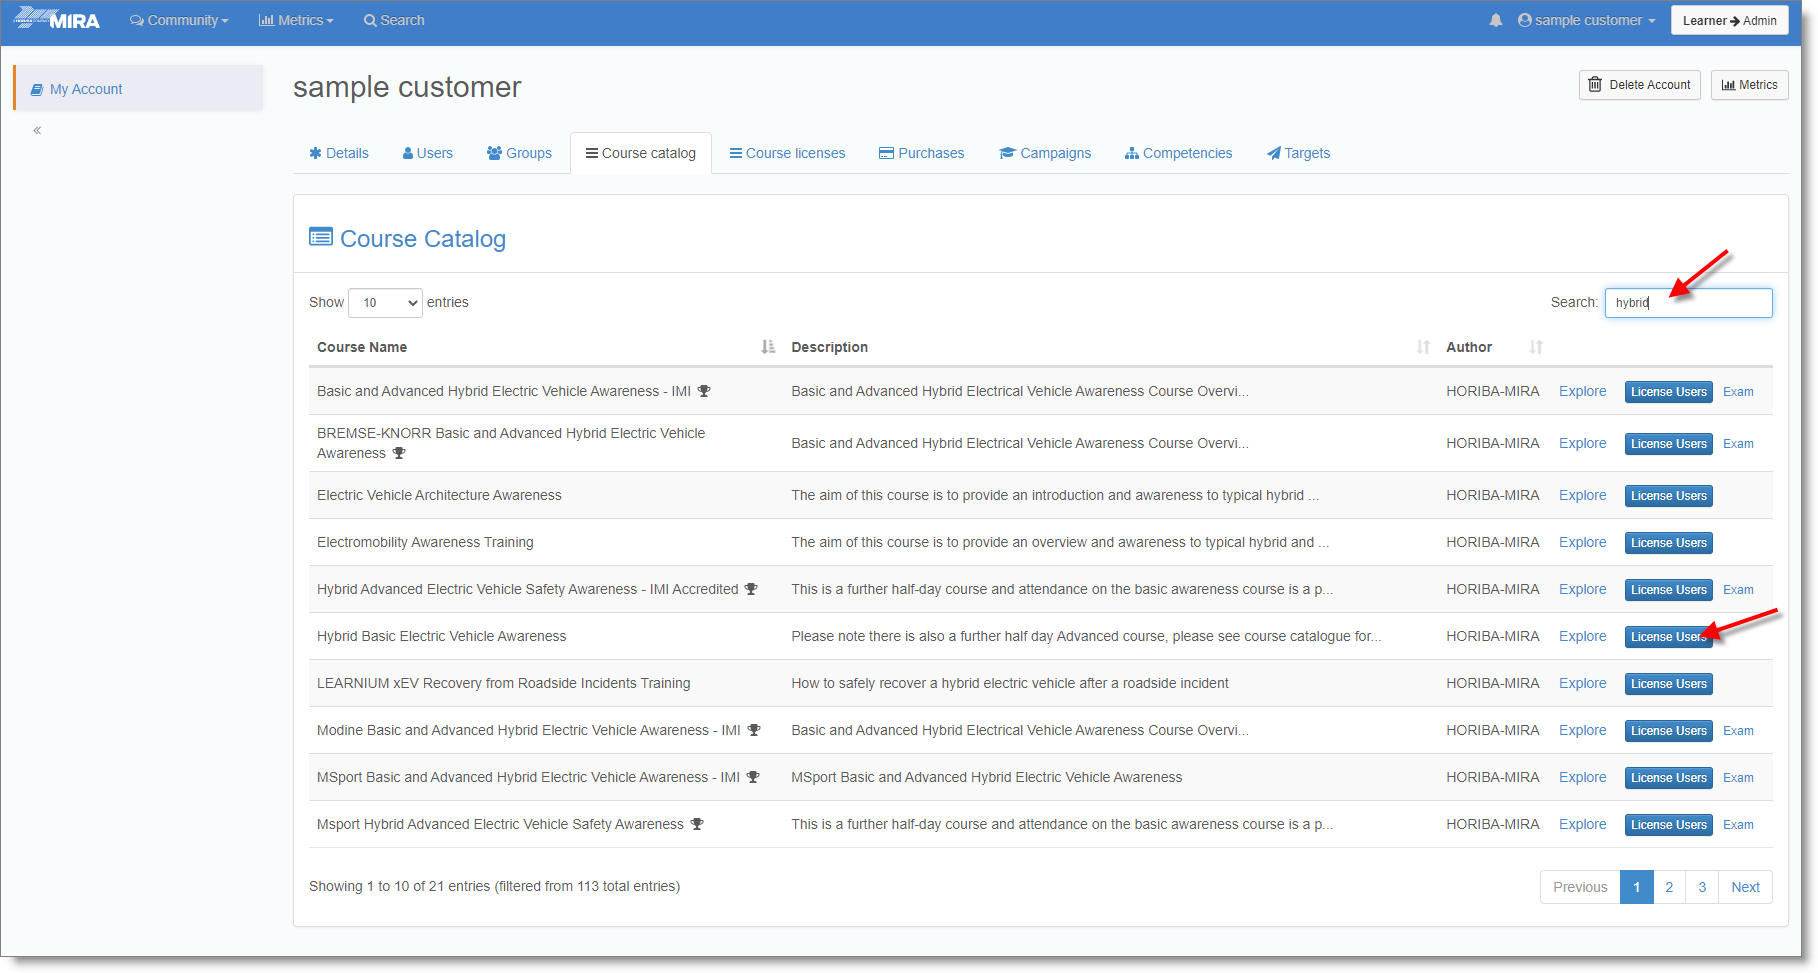Open Exam for Basic and Advanced Hybrid - IMI course
1818x973 pixels.
[1738, 392]
